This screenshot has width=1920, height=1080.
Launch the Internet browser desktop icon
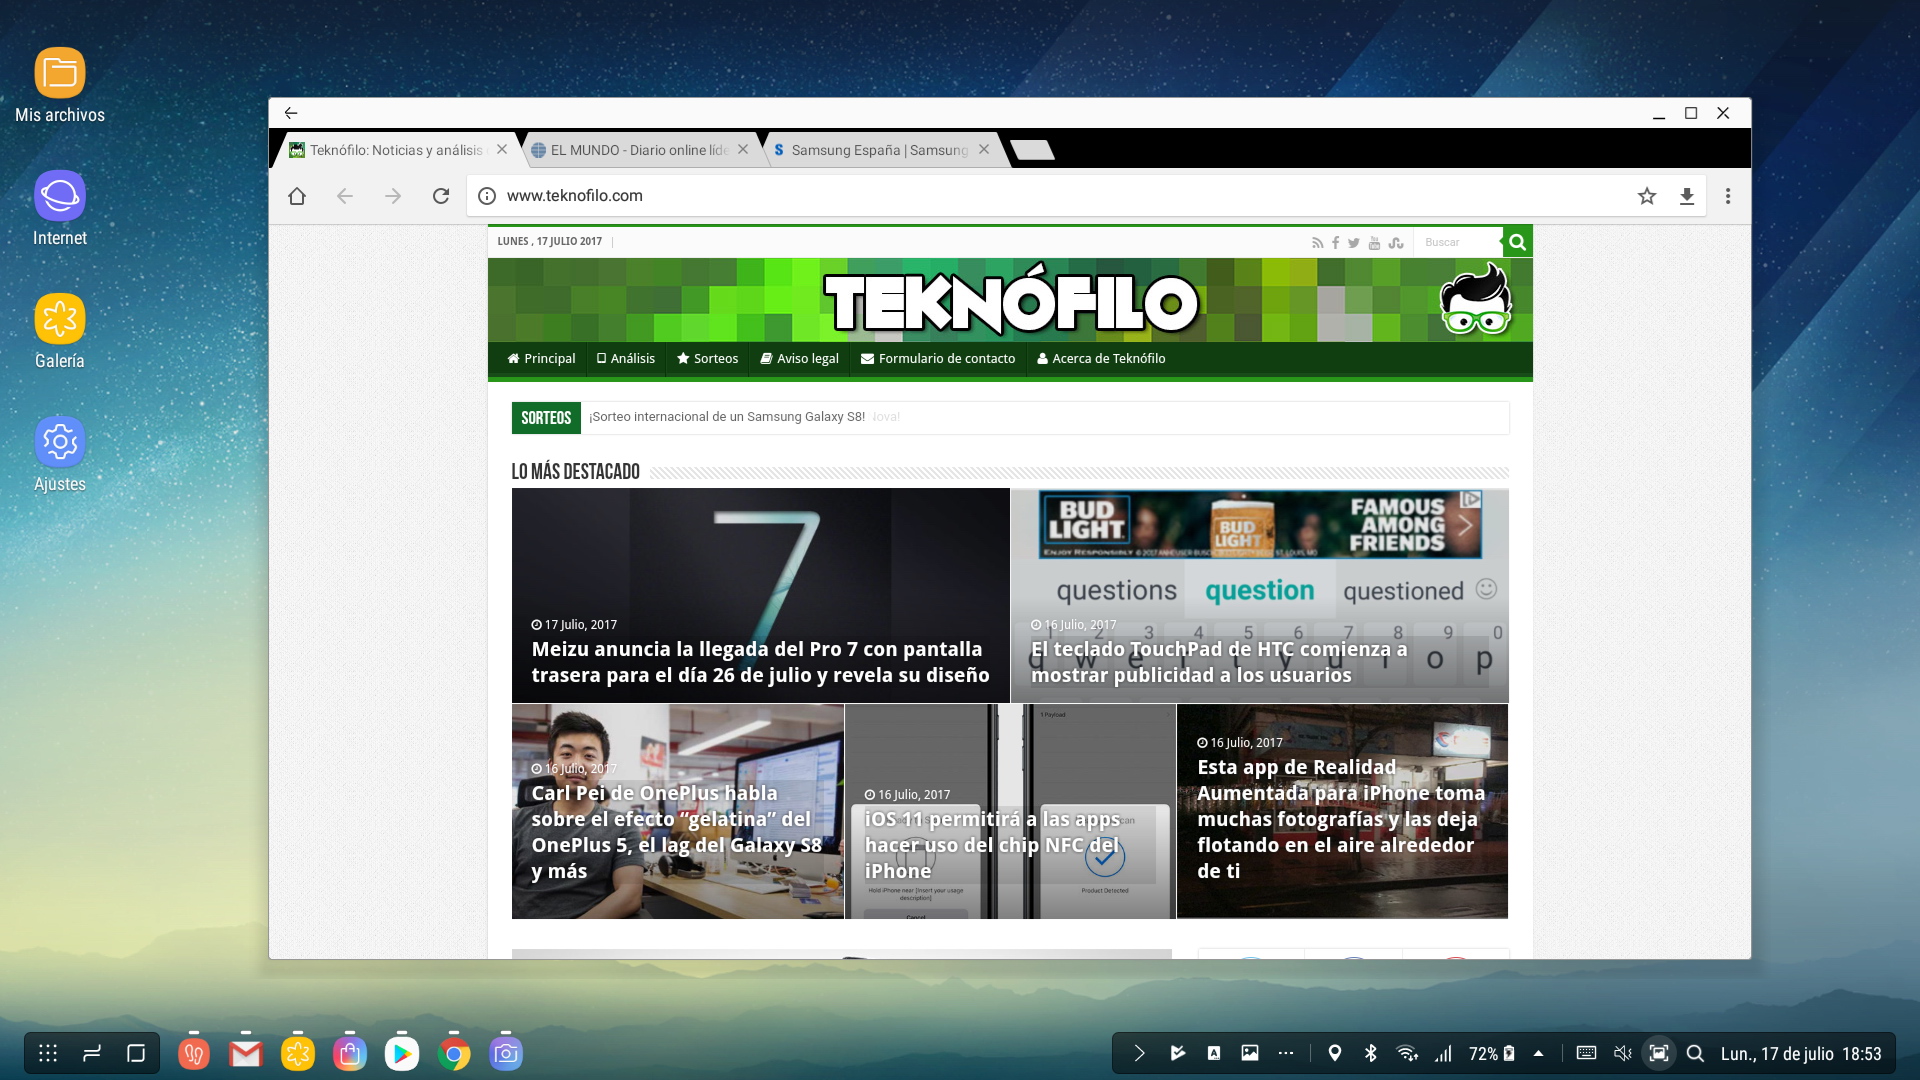[x=60, y=196]
